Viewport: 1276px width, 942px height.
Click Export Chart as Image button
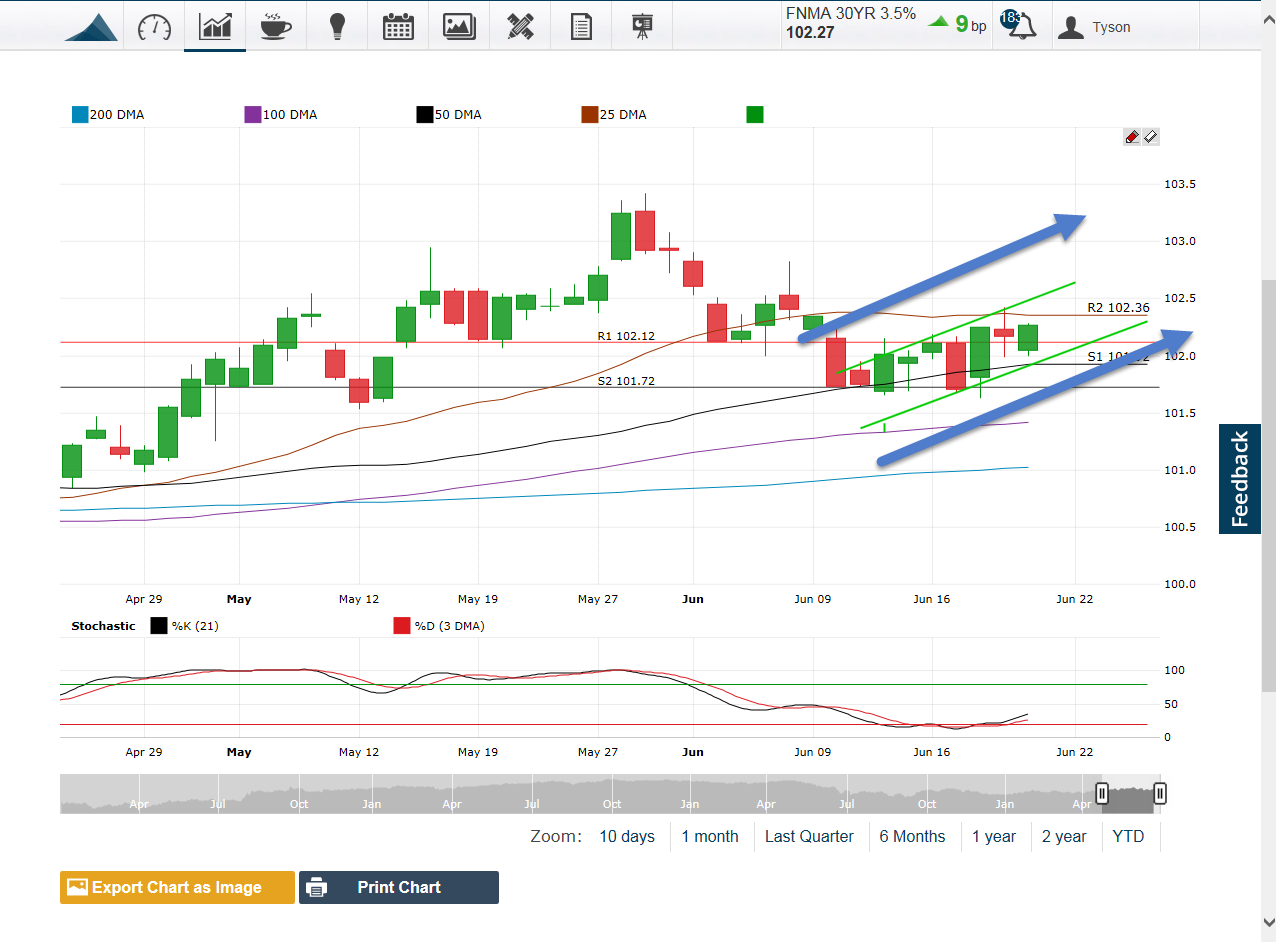(x=177, y=887)
